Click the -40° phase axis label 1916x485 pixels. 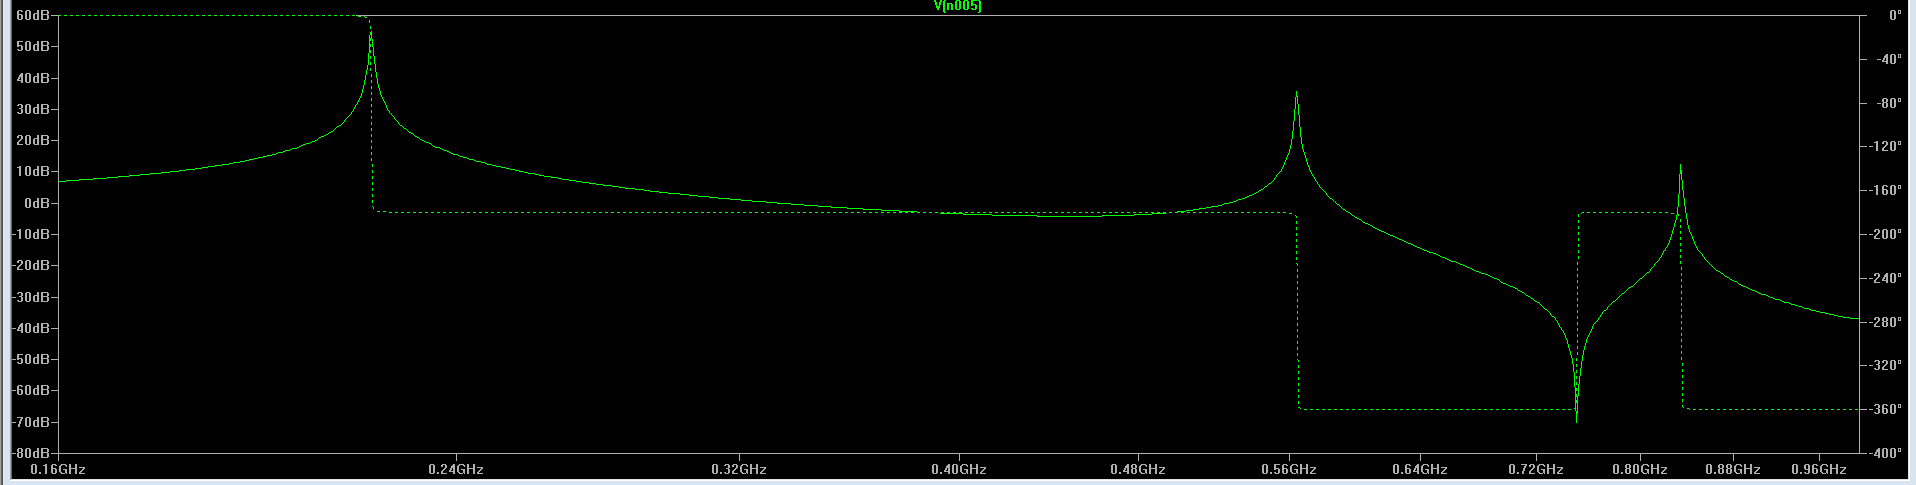(x=1888, y=60)
